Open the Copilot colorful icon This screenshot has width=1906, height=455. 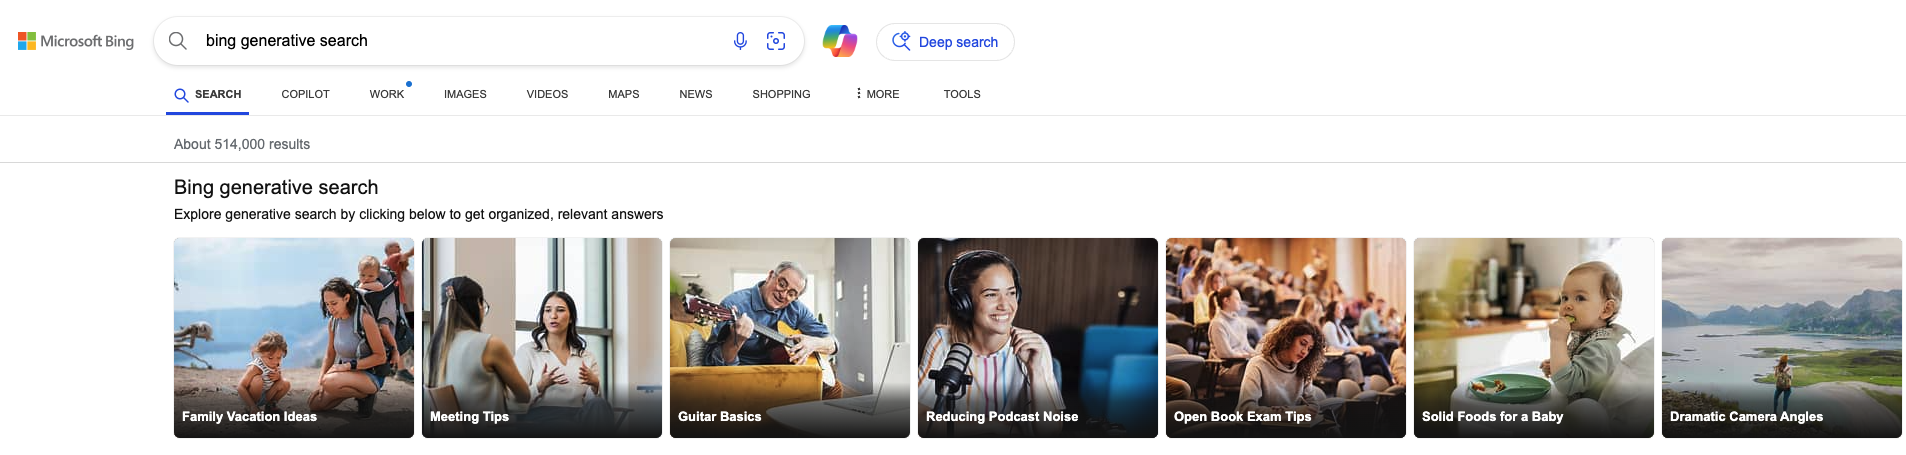tap(839, 41)
